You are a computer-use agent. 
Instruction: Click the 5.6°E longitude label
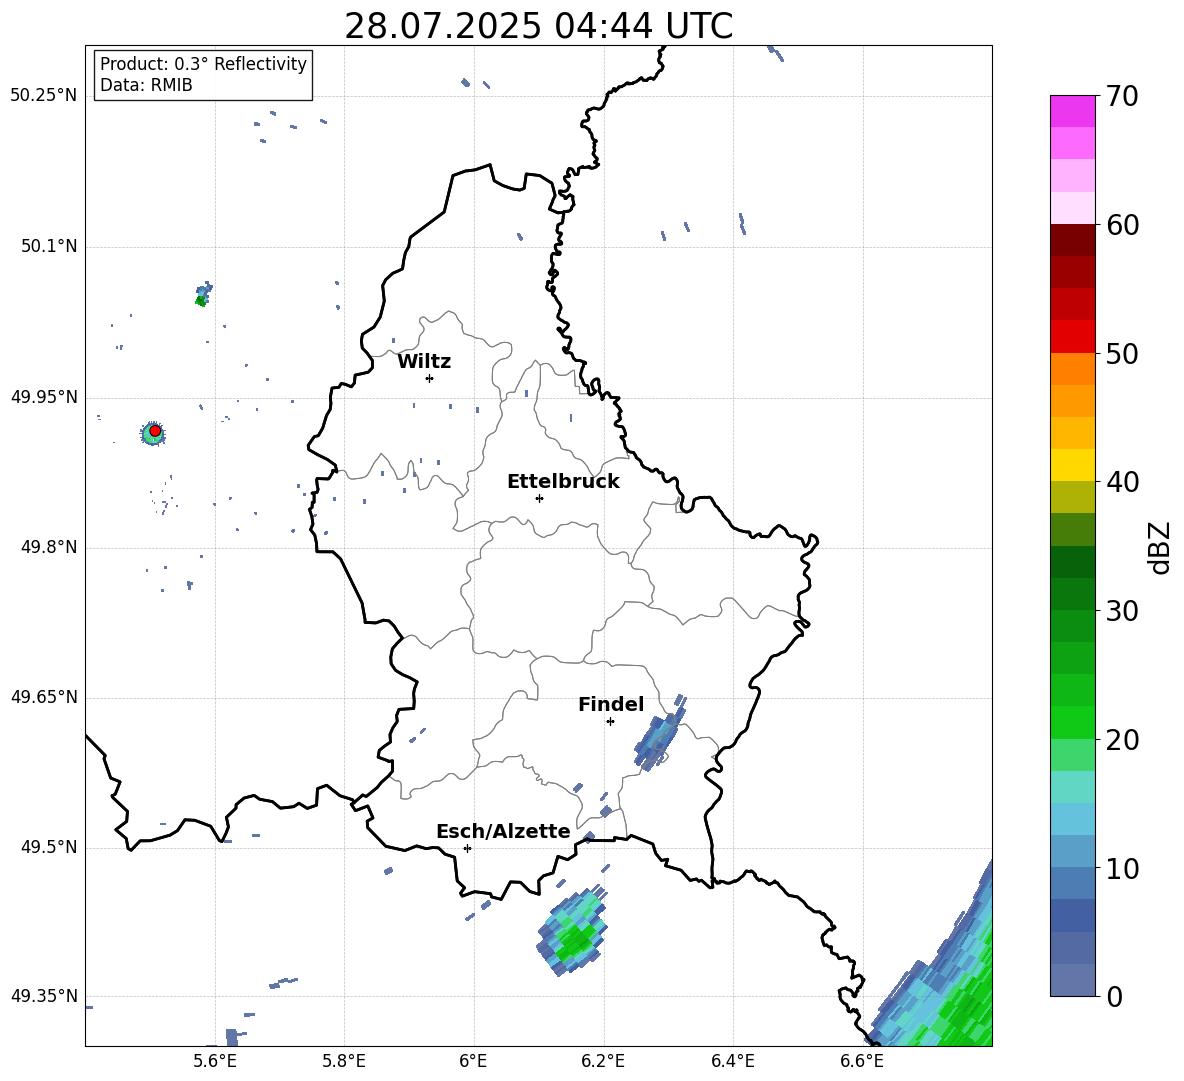215,1061
